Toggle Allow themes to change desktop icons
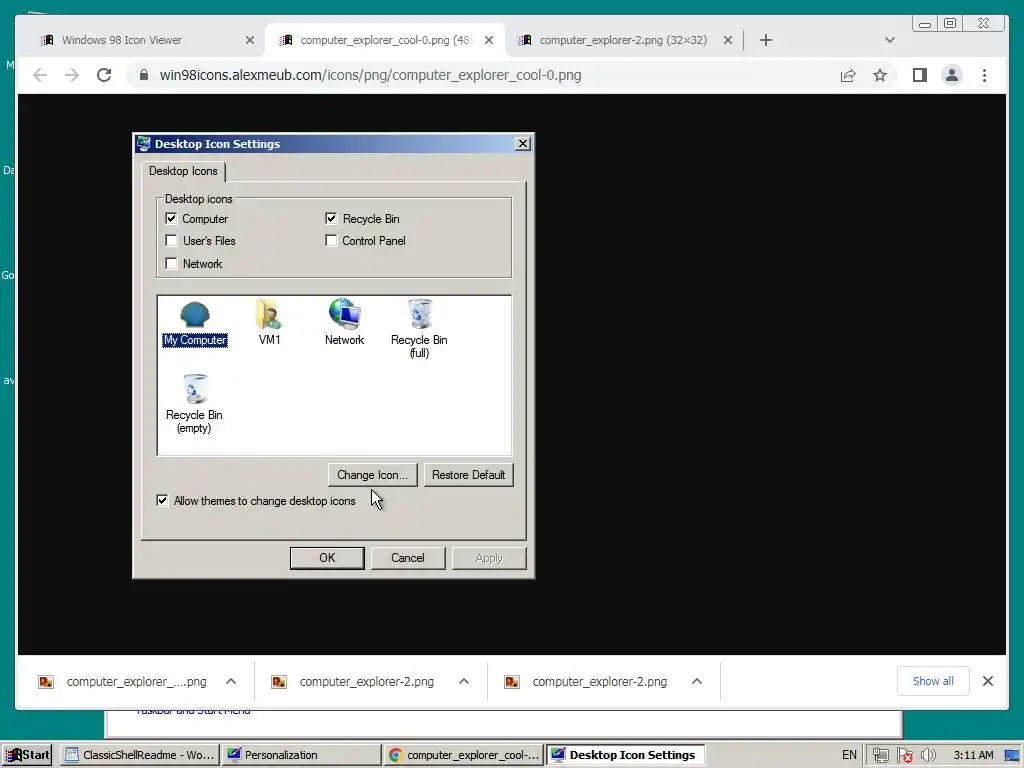Image resolution: width=1024 pixels, height=768 pixels. click(x=162, y=500)
